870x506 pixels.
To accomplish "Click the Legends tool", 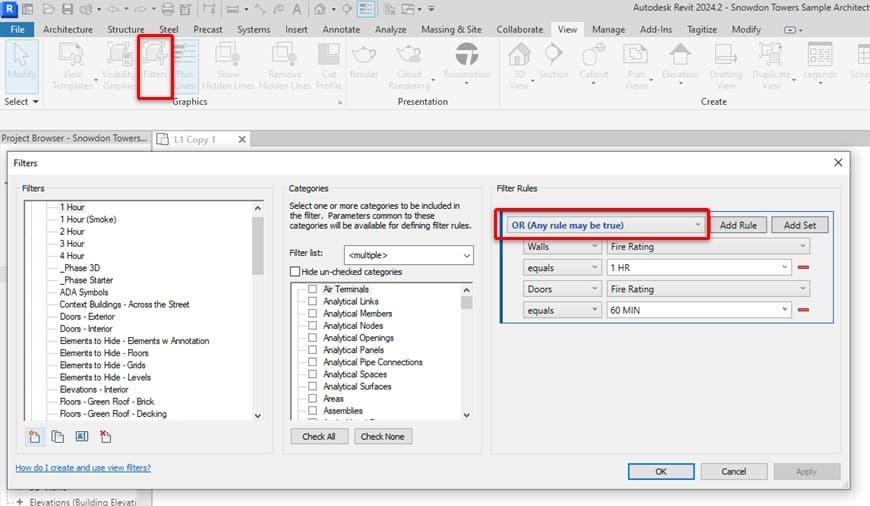I will tap(820, 62).
